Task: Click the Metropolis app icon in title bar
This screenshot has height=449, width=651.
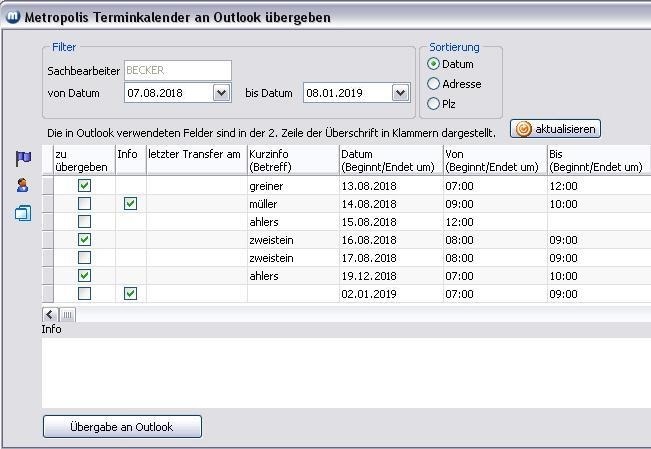Action: (12, 17)
